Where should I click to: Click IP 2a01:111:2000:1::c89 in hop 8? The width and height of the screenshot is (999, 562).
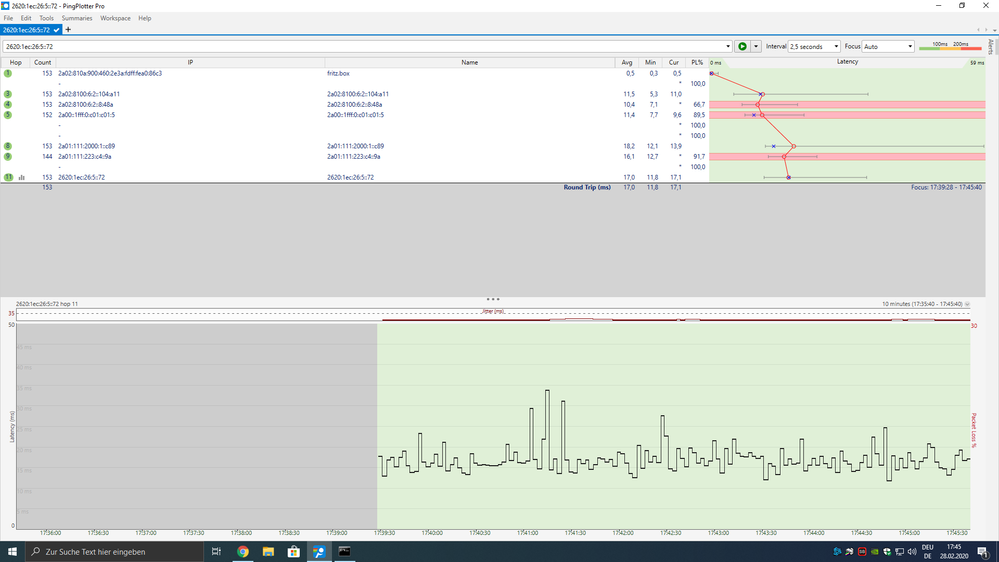[x=87, y=146]
